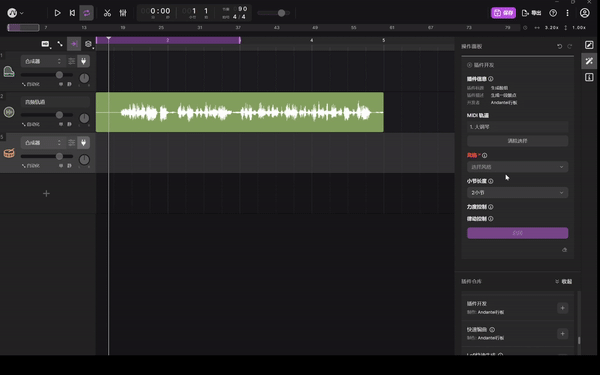The height and width of the screenshot is (375, 600).
Task: Adjust track 2 volume slider
Action: click(47, 115)
